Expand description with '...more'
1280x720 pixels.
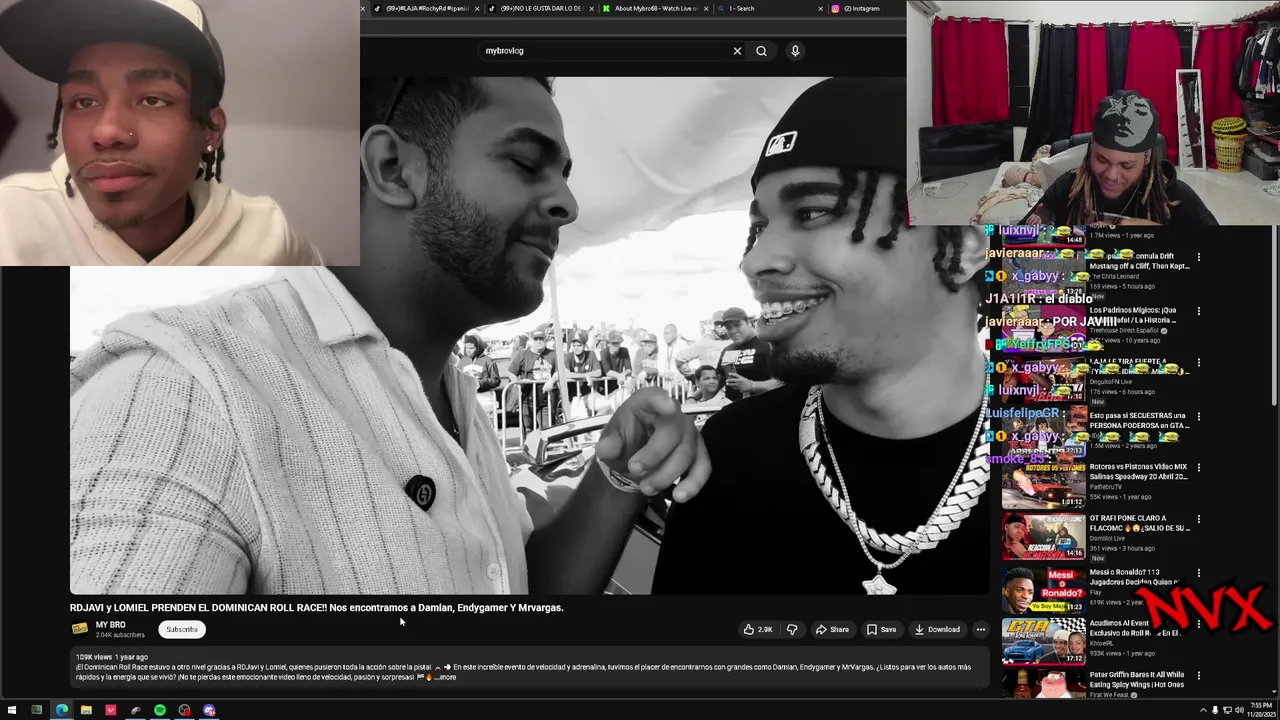click(x=447, y=678)
